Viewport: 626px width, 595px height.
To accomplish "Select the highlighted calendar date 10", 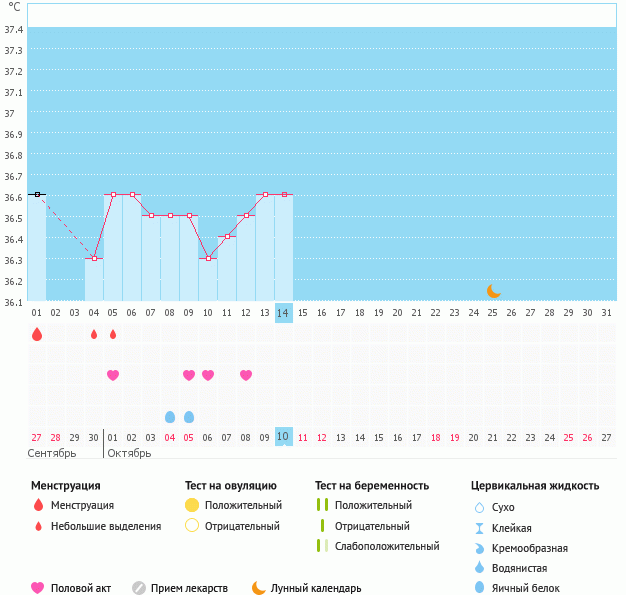I will tap(284, 437).
